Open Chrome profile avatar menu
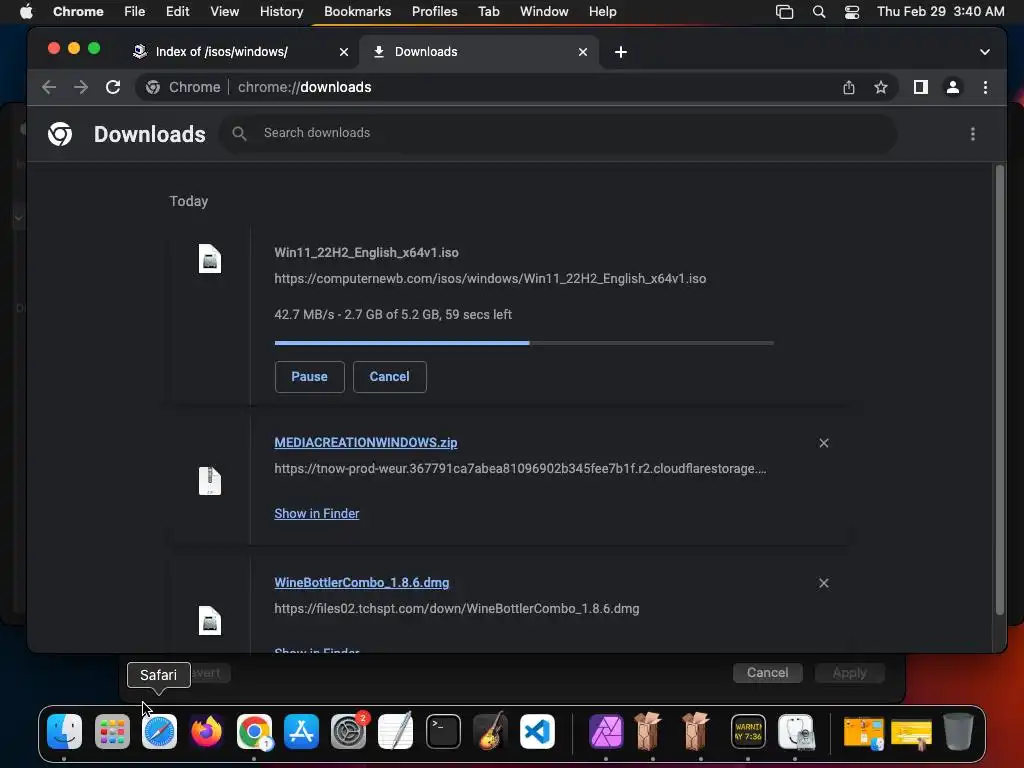The height and width of the screenshot is (768, 1024). click(x=953, y=87)
